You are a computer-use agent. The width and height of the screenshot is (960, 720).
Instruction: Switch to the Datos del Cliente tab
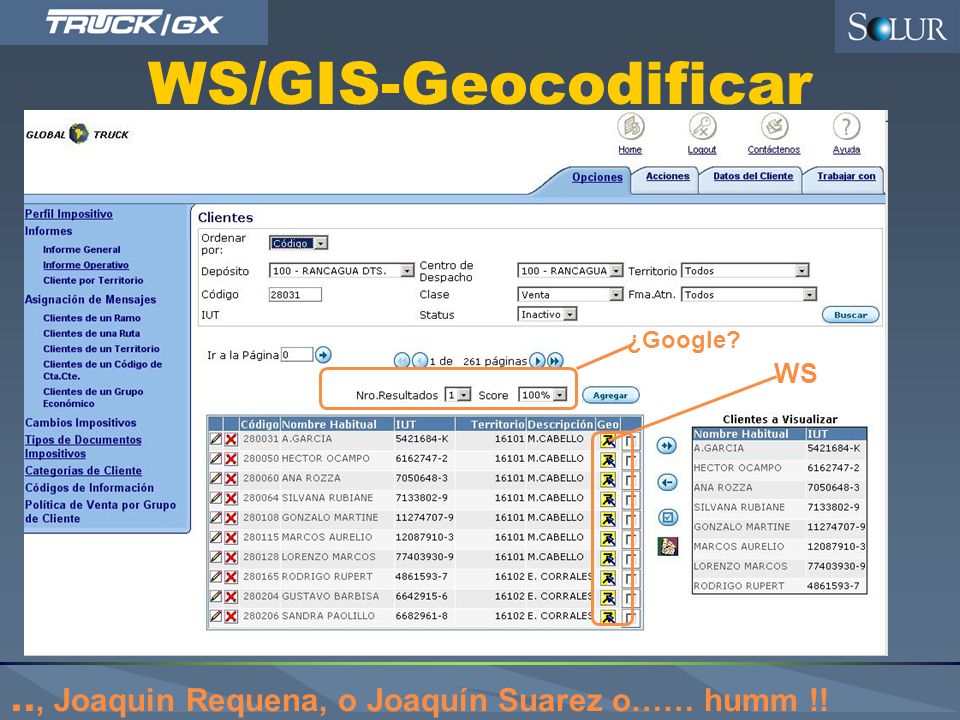coord(753,176)
